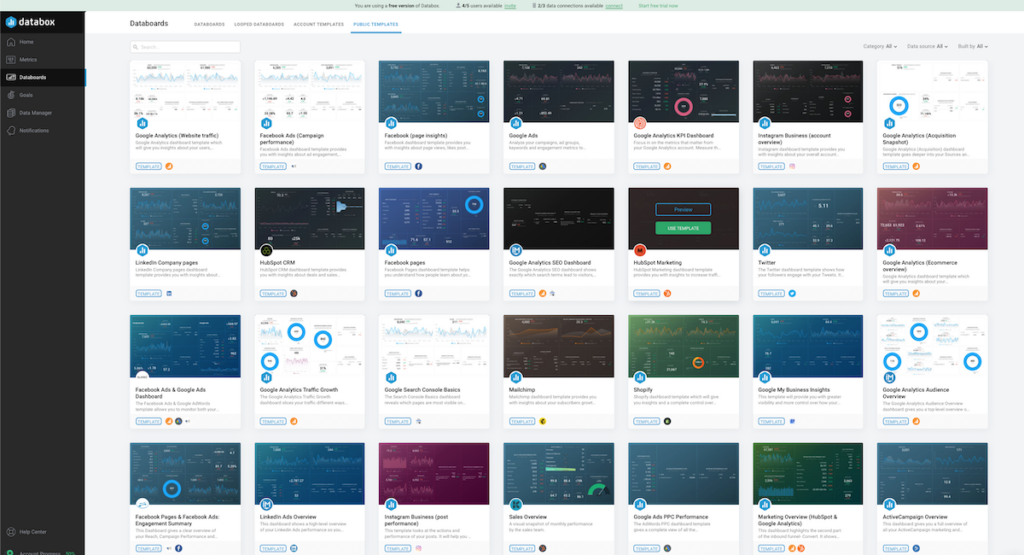Image resolution: width=1024 pixels, height=555 pixels.
Task: Preview the HubSpot Marketing template
Action: (683, 210)
